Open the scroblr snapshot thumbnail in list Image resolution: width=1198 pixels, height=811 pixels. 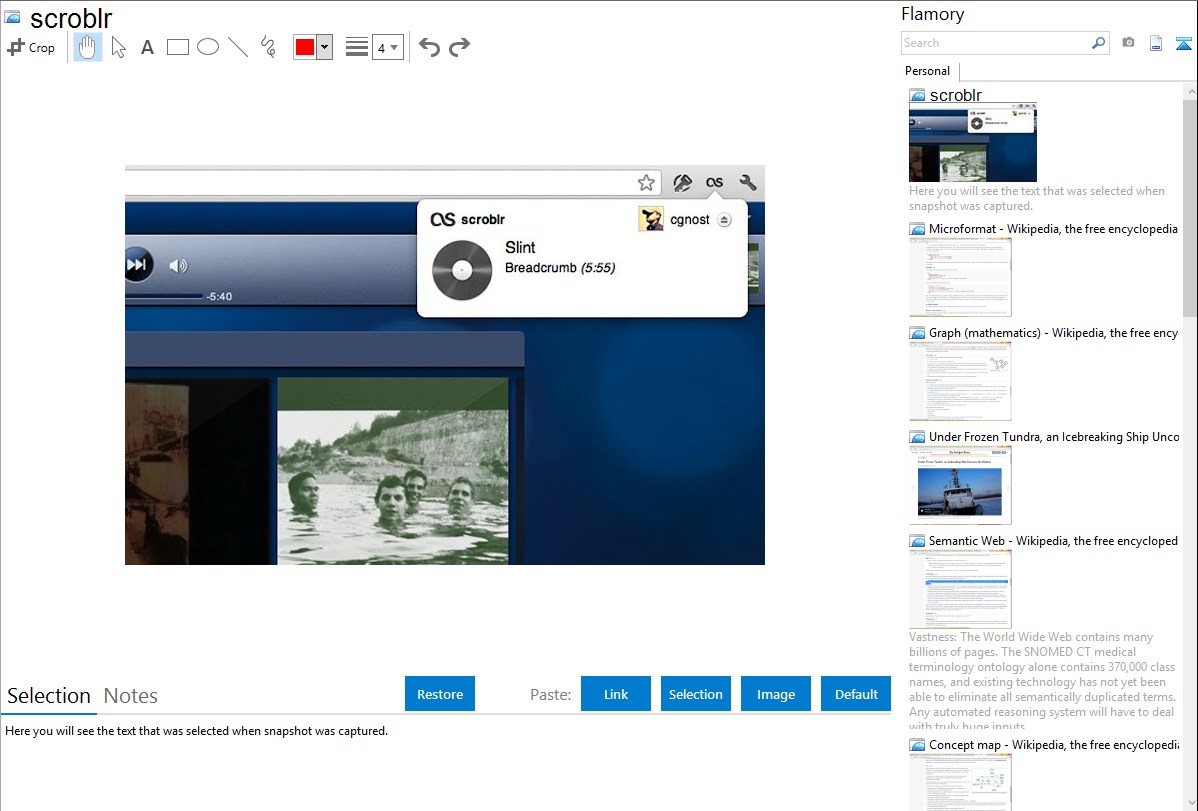pyautogui.click(x=973, y=143)
